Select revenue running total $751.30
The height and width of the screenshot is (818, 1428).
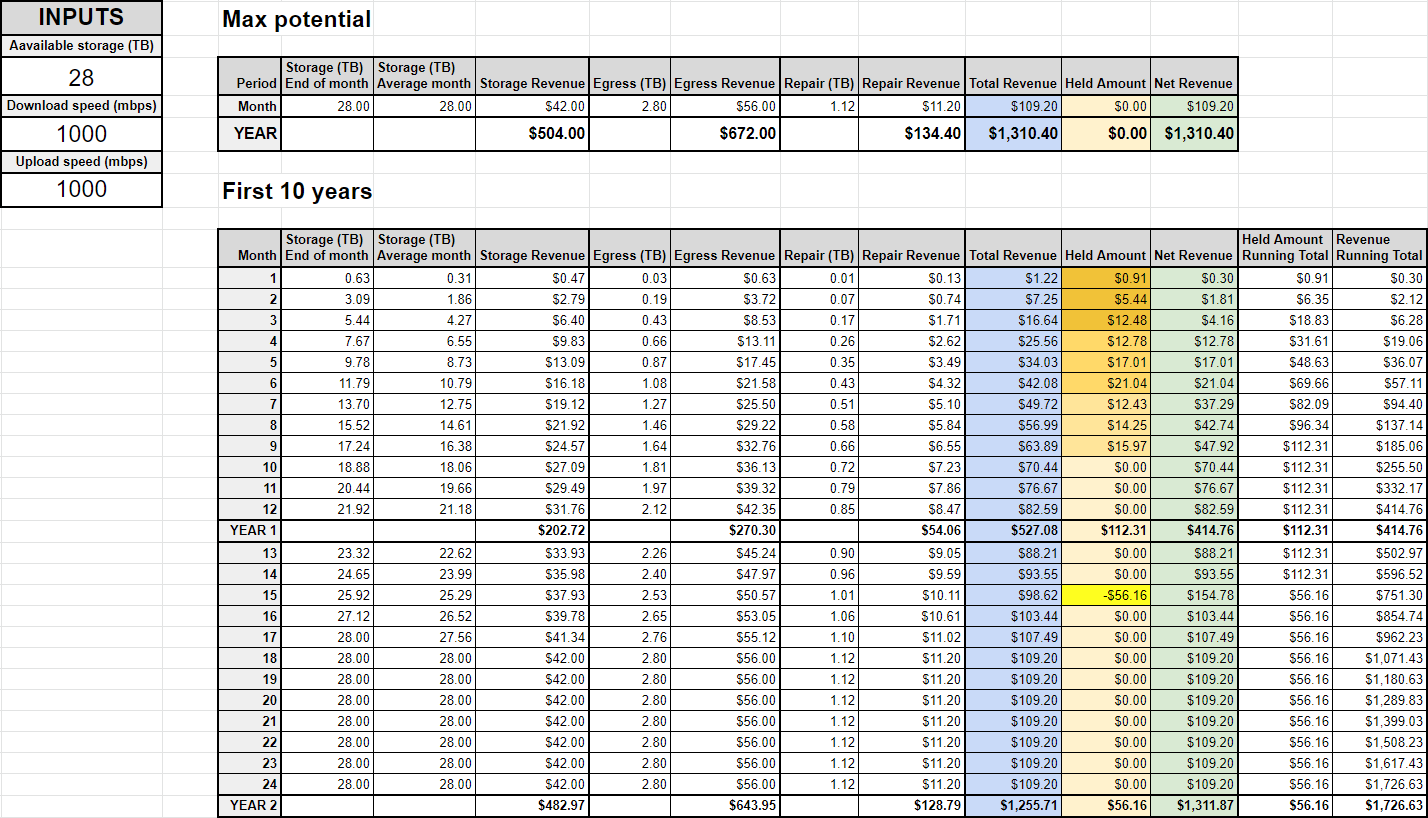pyautogui.click(x=1379, y=595)
